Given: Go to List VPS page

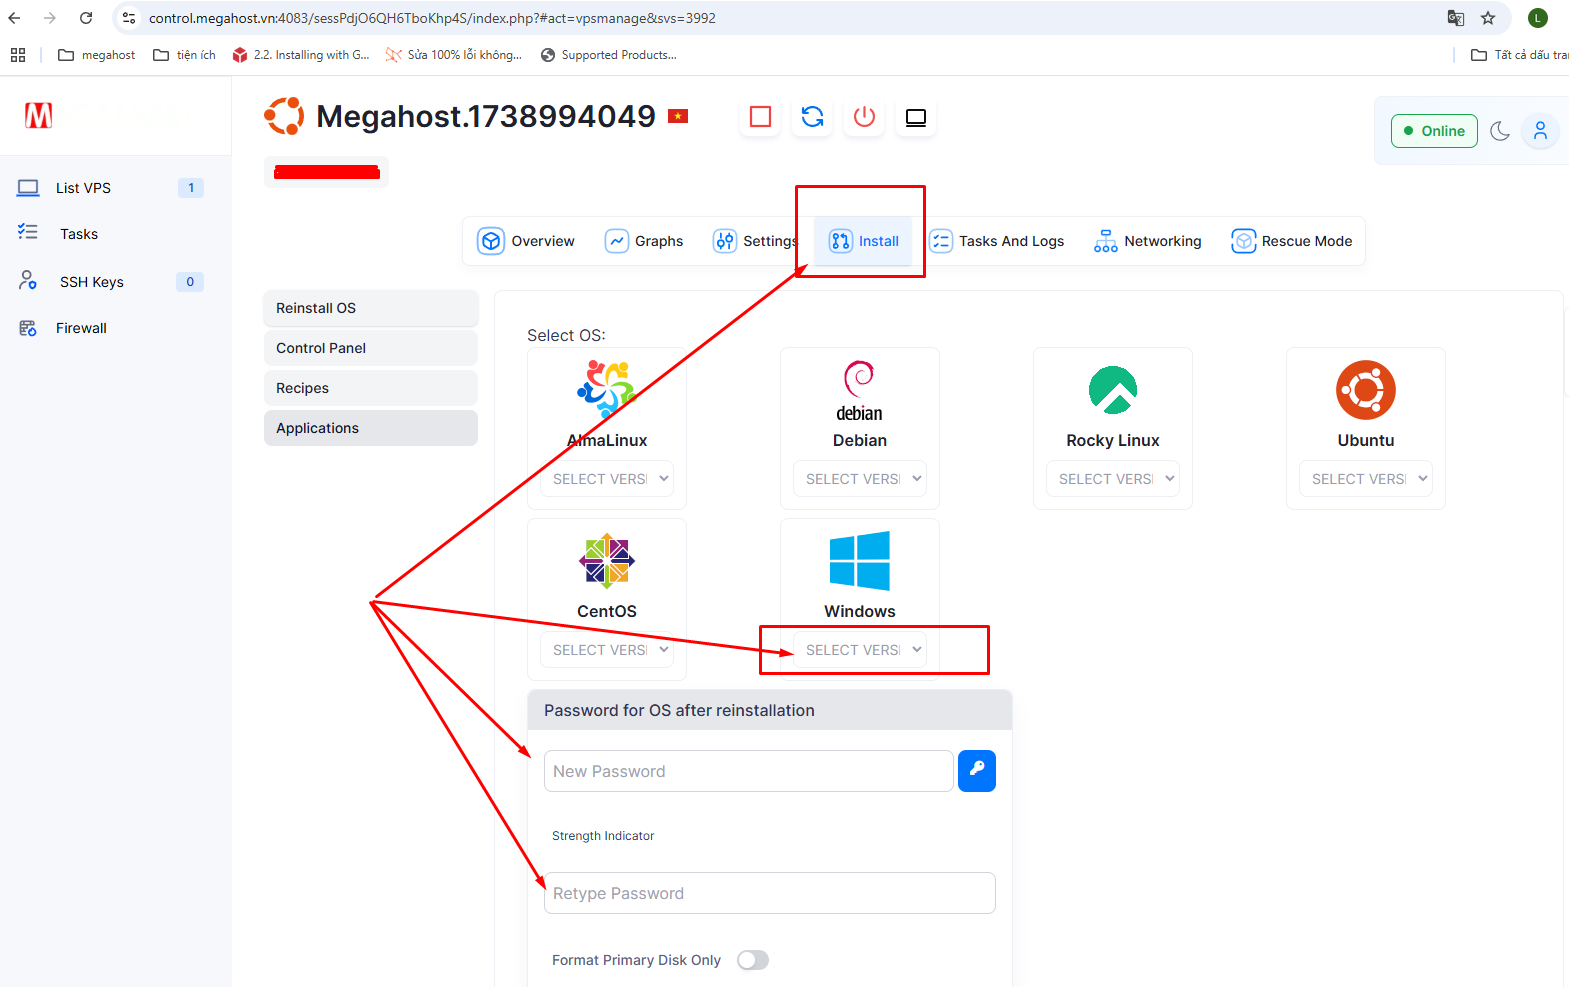Looking at the screenshot, I should [x=83, y=188].
